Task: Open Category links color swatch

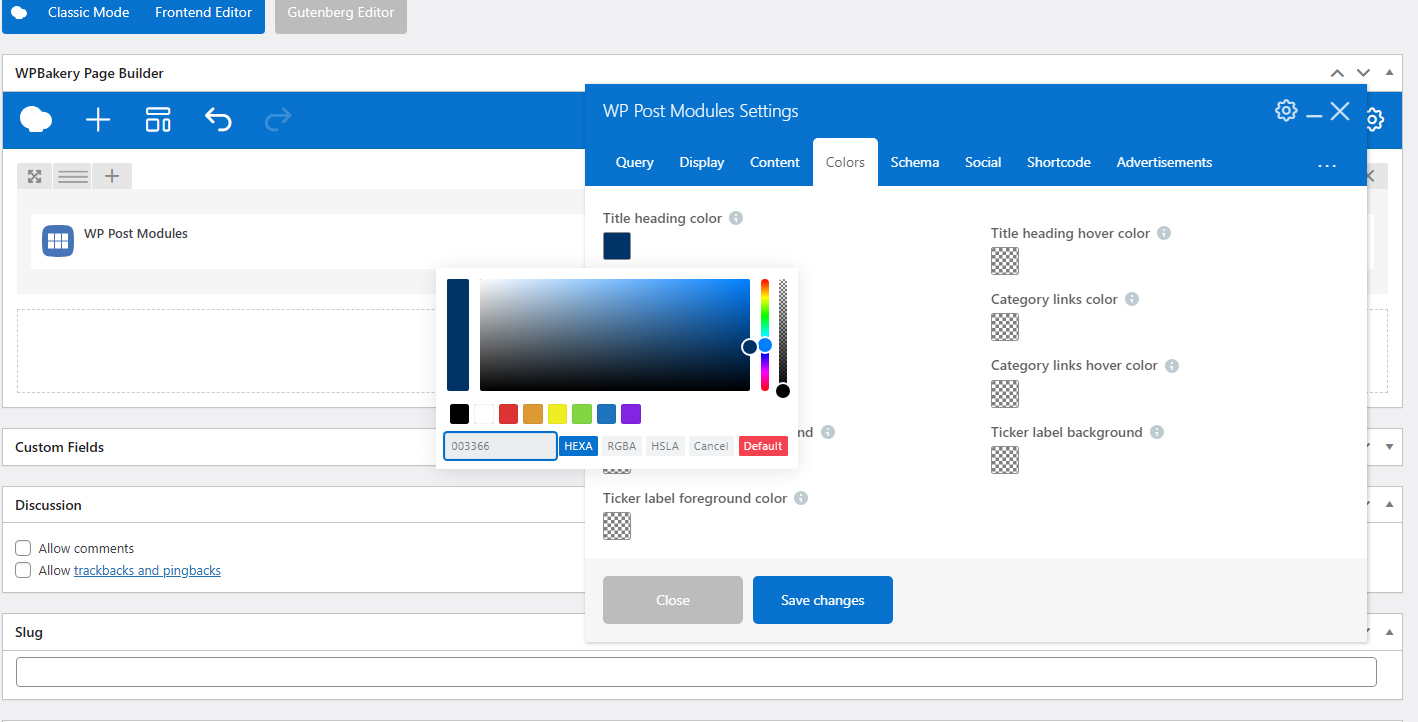Action: point(1005,327)
